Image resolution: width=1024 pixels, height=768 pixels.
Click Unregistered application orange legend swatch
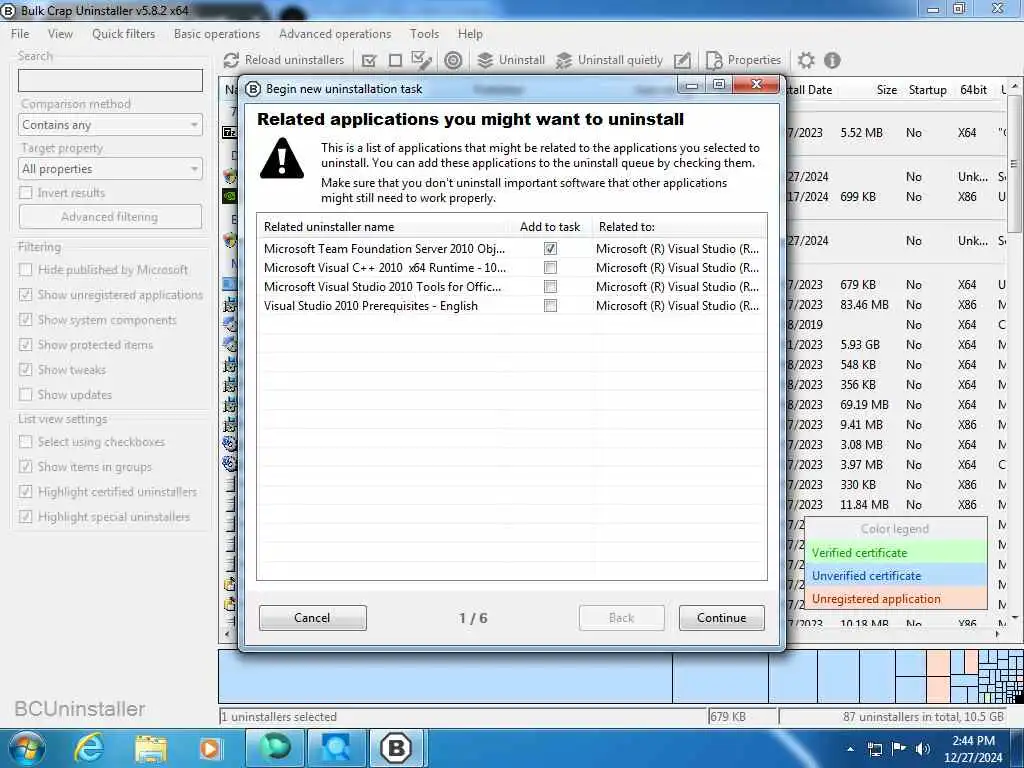[x=895, y=599]
